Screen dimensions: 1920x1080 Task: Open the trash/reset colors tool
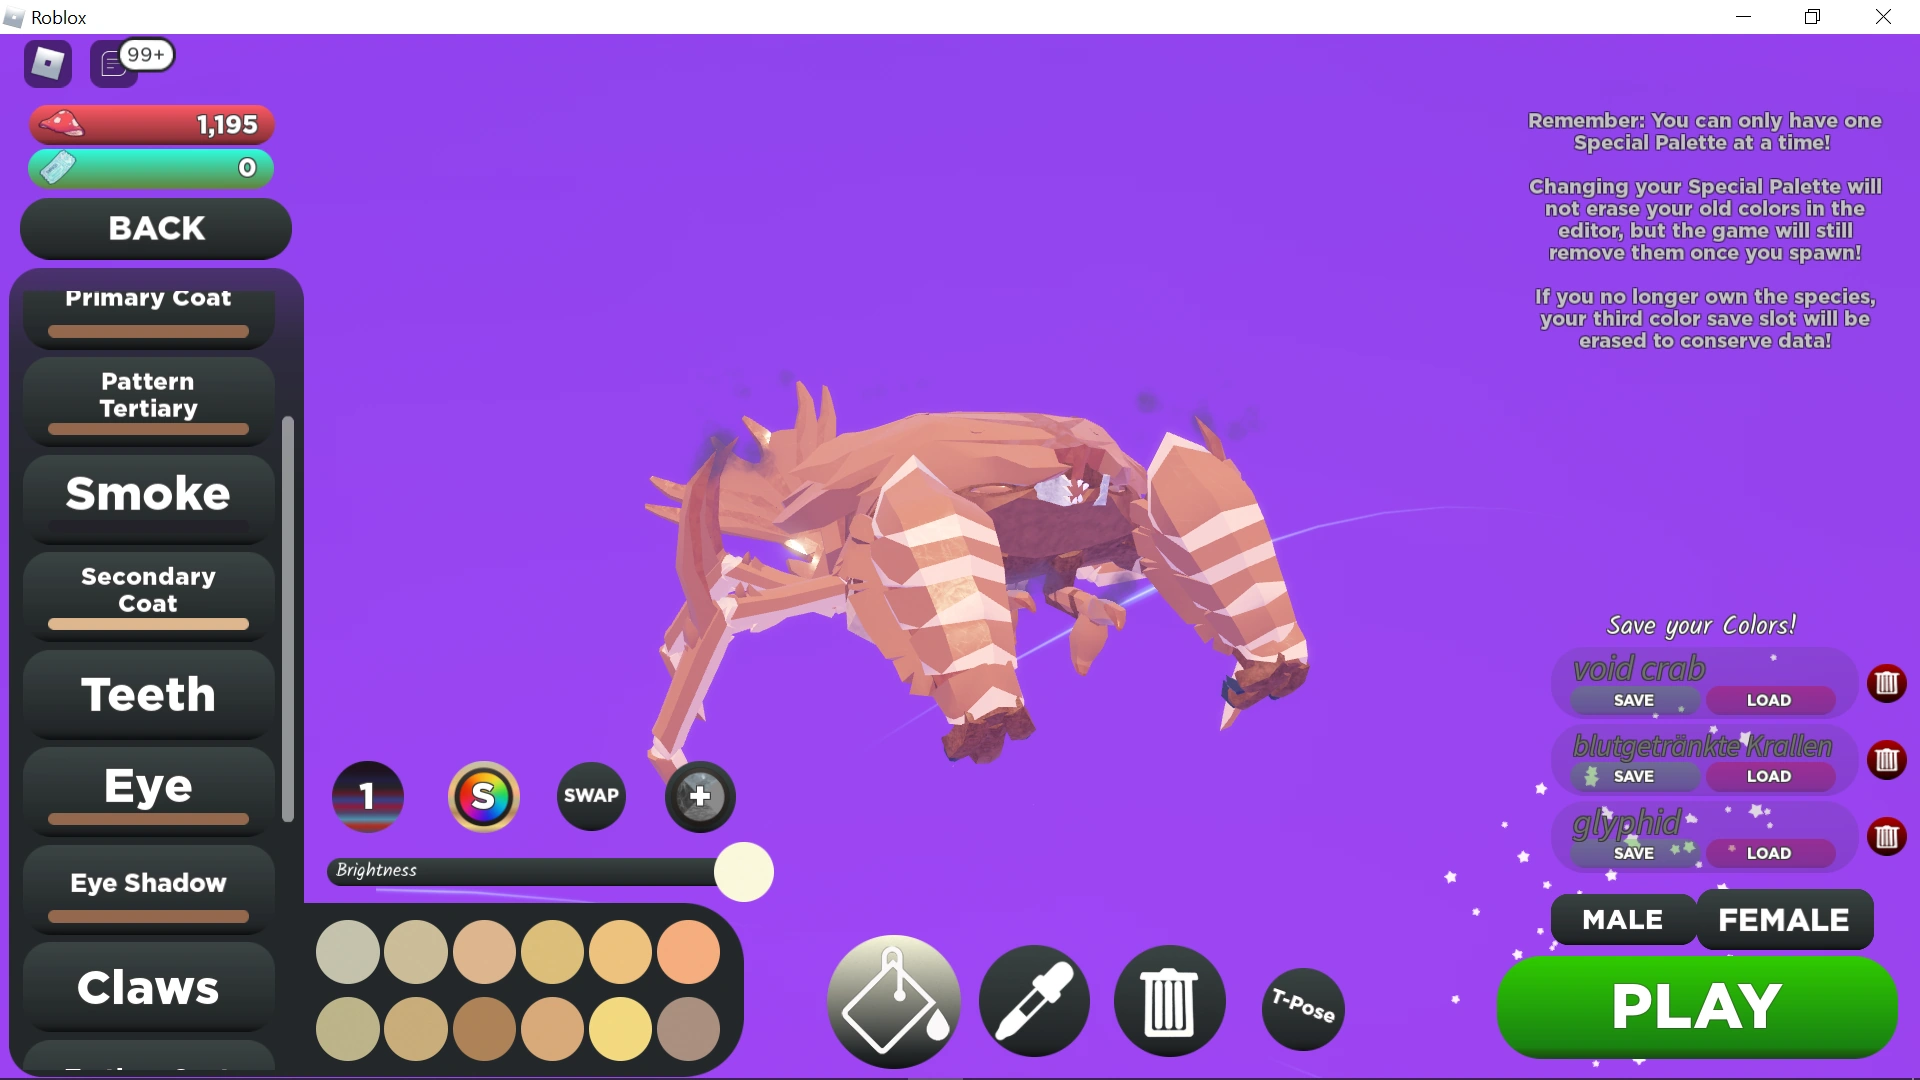[x=1168, y=1000]
